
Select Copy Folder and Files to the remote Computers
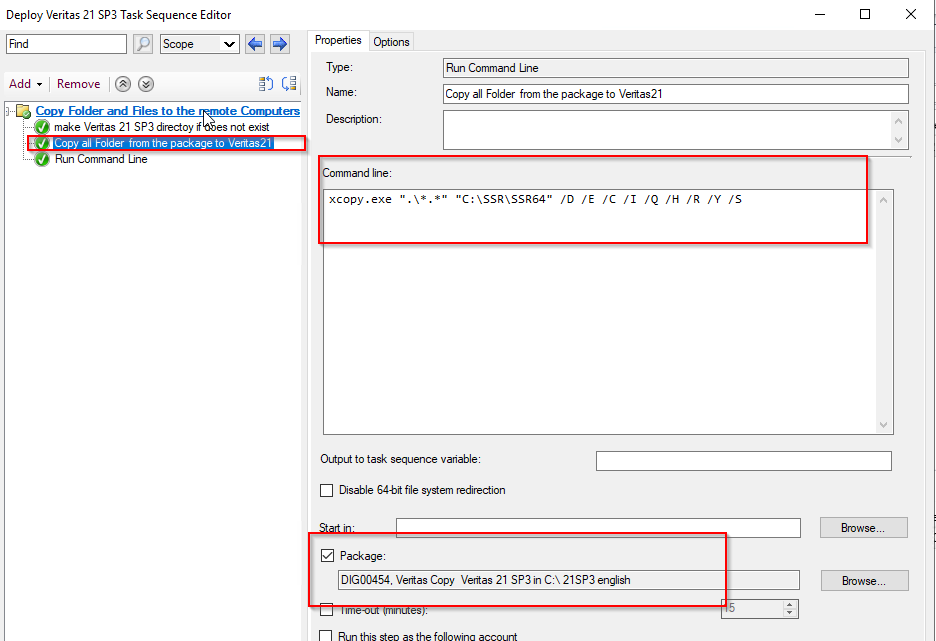[x=168, y=111]
